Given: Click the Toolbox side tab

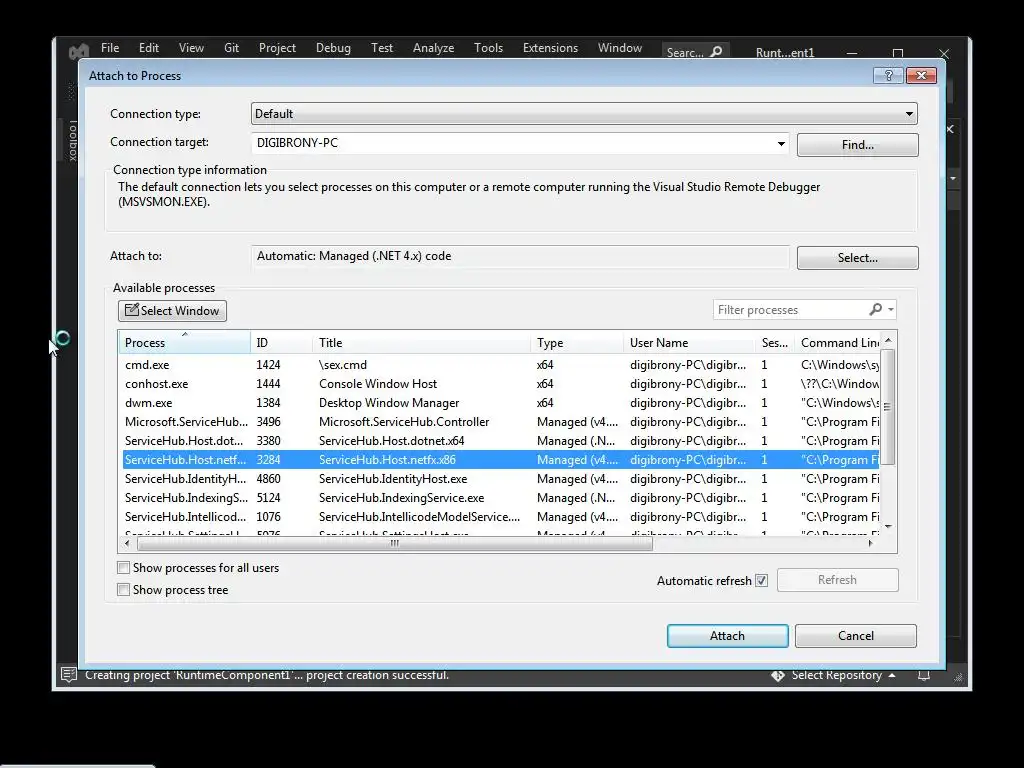Looking at the screenshot, I should [72, 140].
